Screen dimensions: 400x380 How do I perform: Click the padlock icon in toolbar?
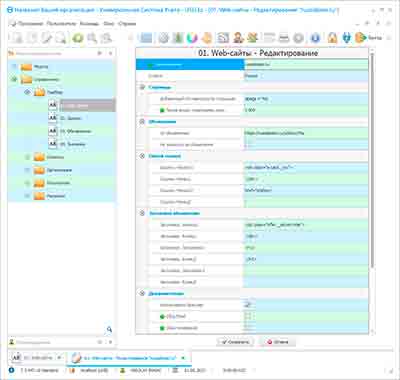[332, 38]
